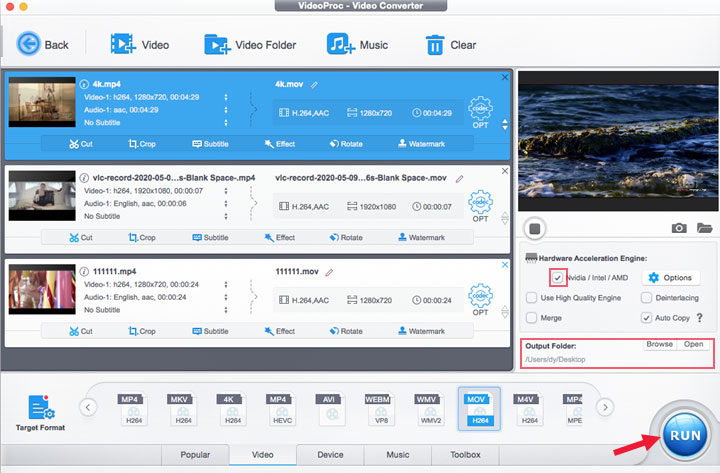Add Subtitle to 111111.mp4

pos(210,331)
